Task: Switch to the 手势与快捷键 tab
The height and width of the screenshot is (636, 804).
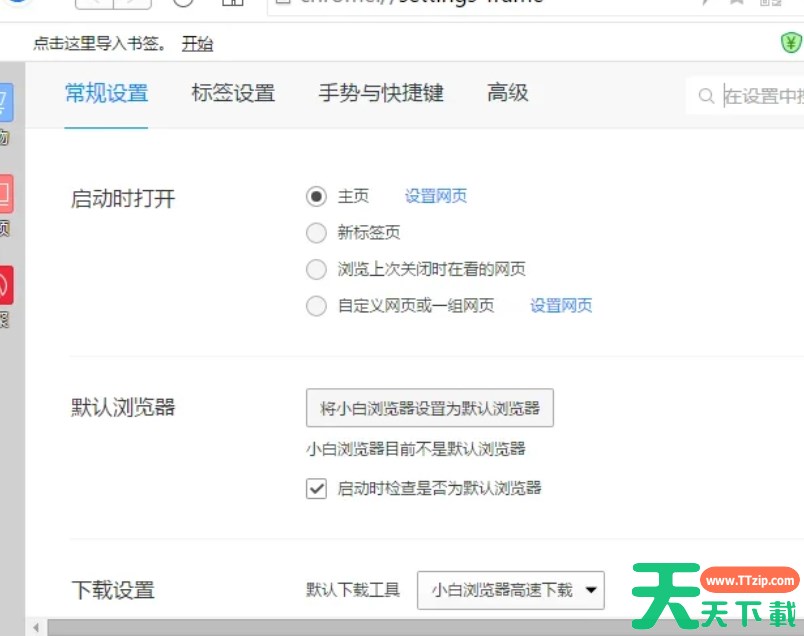Action: [x=381, y=93]
